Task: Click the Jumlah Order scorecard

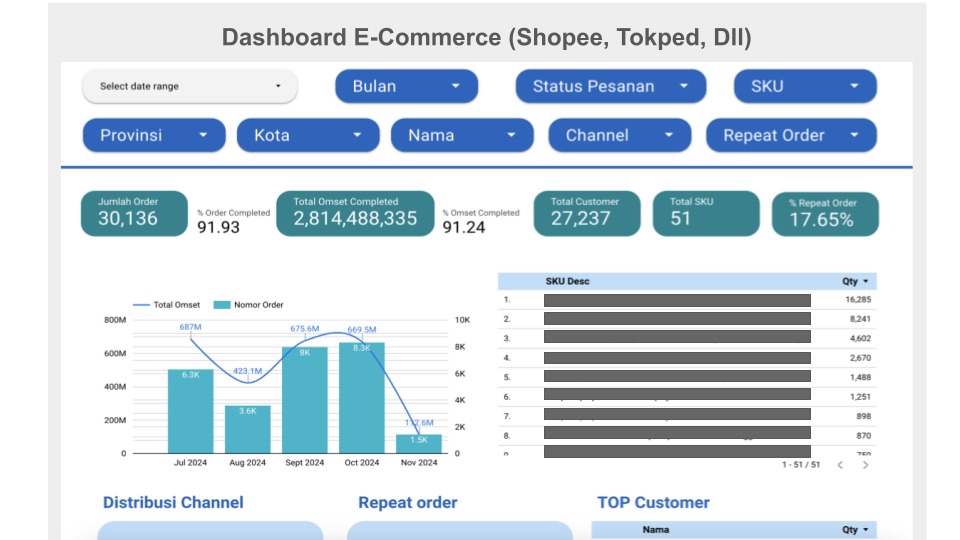Action: pos(134,213)
